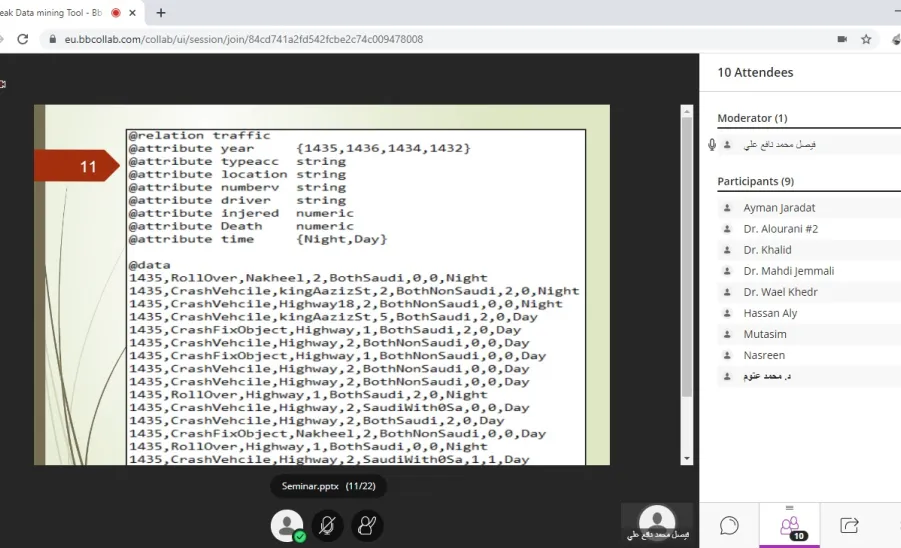
Task: Reload the page with the refresh icon
Action: tap(22, 39)
